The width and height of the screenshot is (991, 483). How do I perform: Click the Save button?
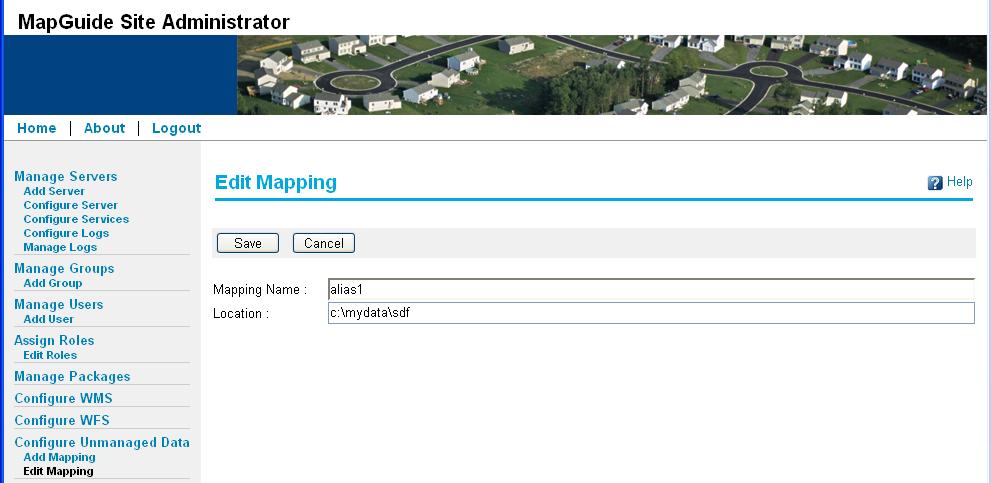pyautogui.click(x=247, y=243)
